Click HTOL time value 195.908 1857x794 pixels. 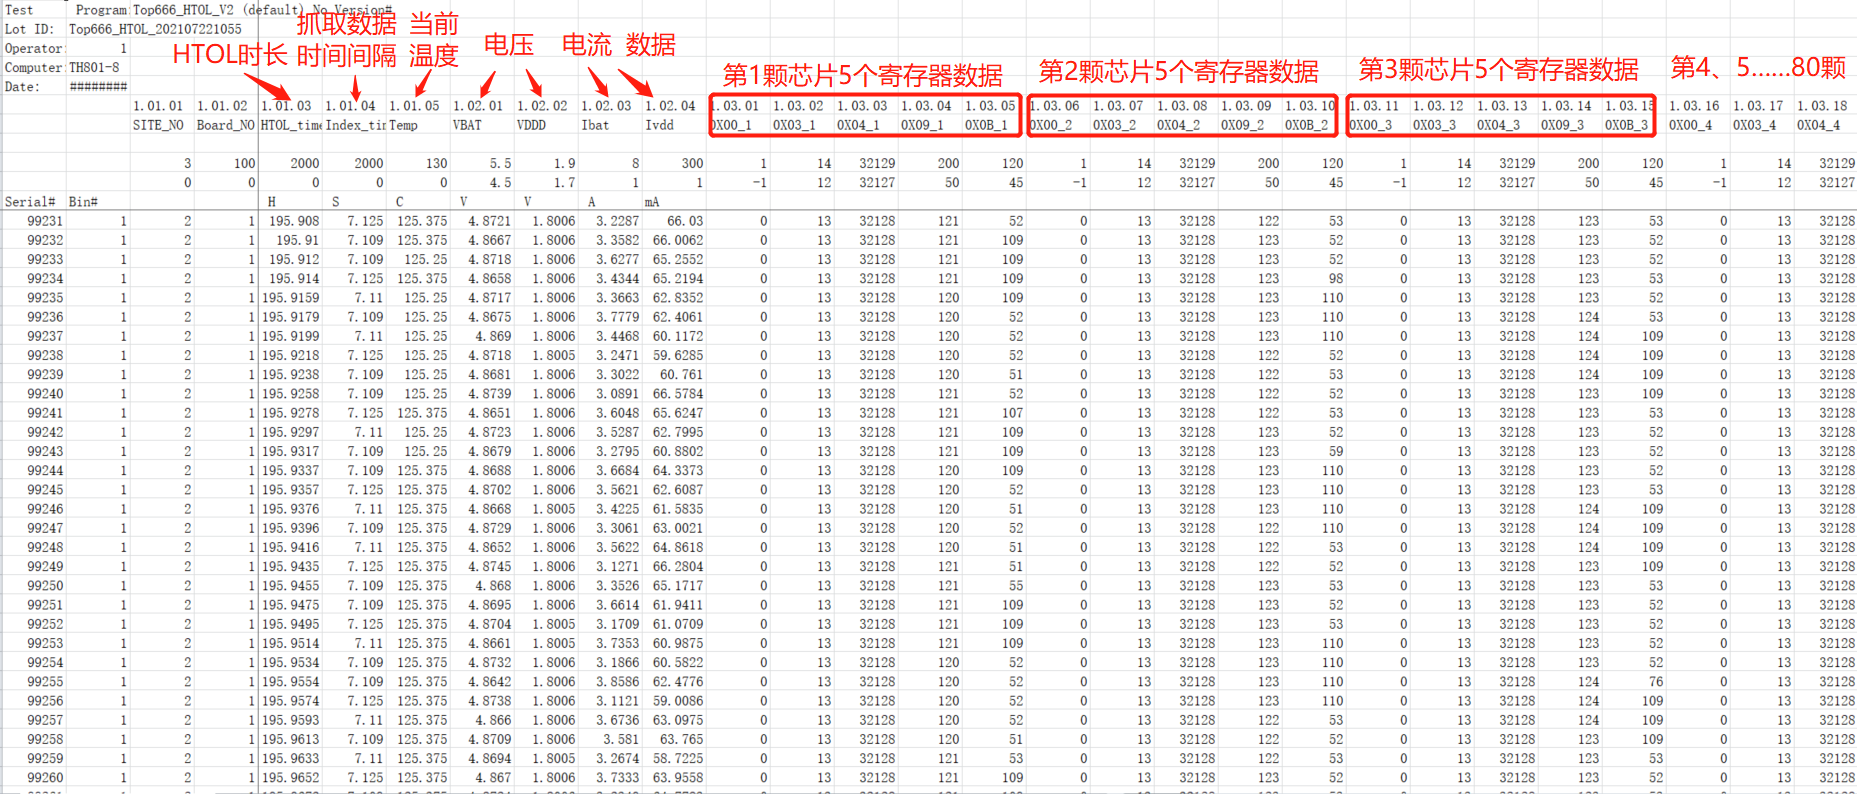(x=294, y=221)
